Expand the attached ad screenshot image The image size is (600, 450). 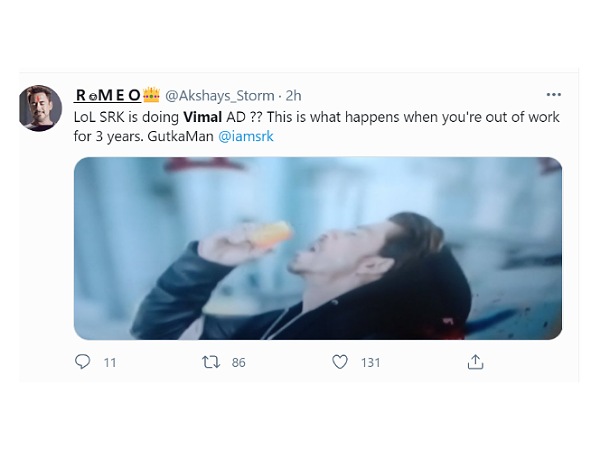[x=318, y=248]
